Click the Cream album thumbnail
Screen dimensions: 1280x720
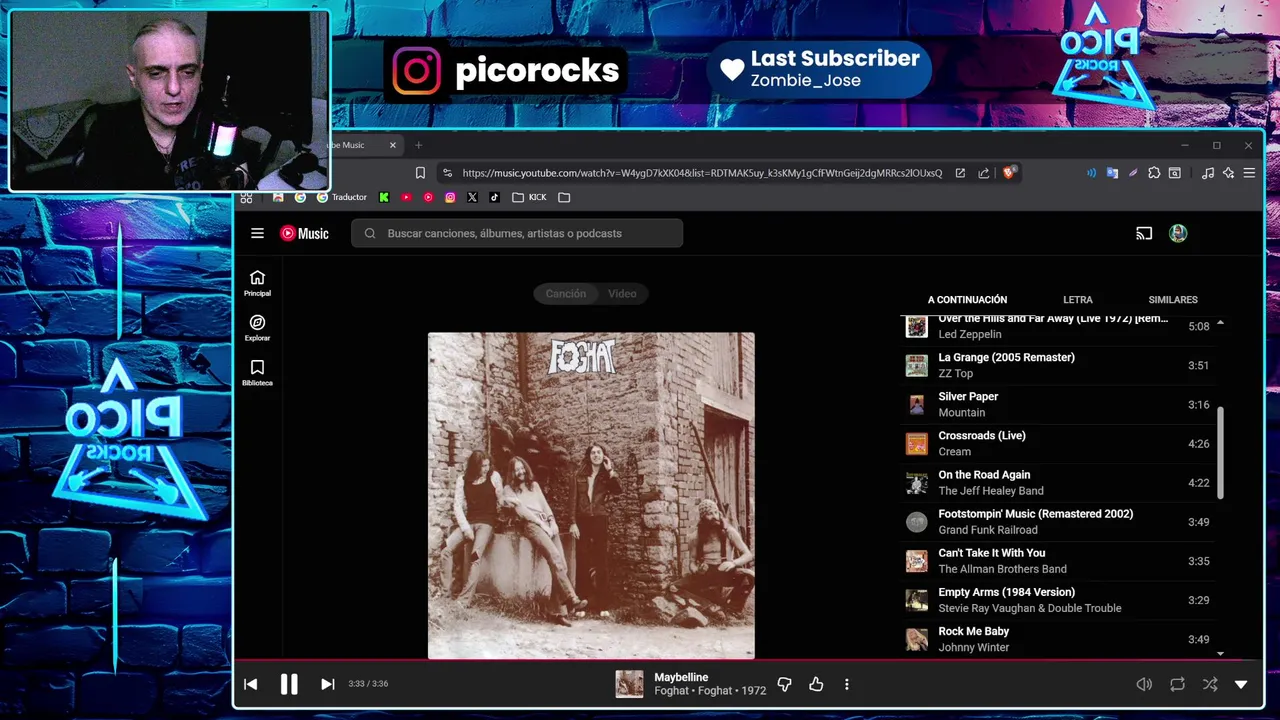click(916, 443)
